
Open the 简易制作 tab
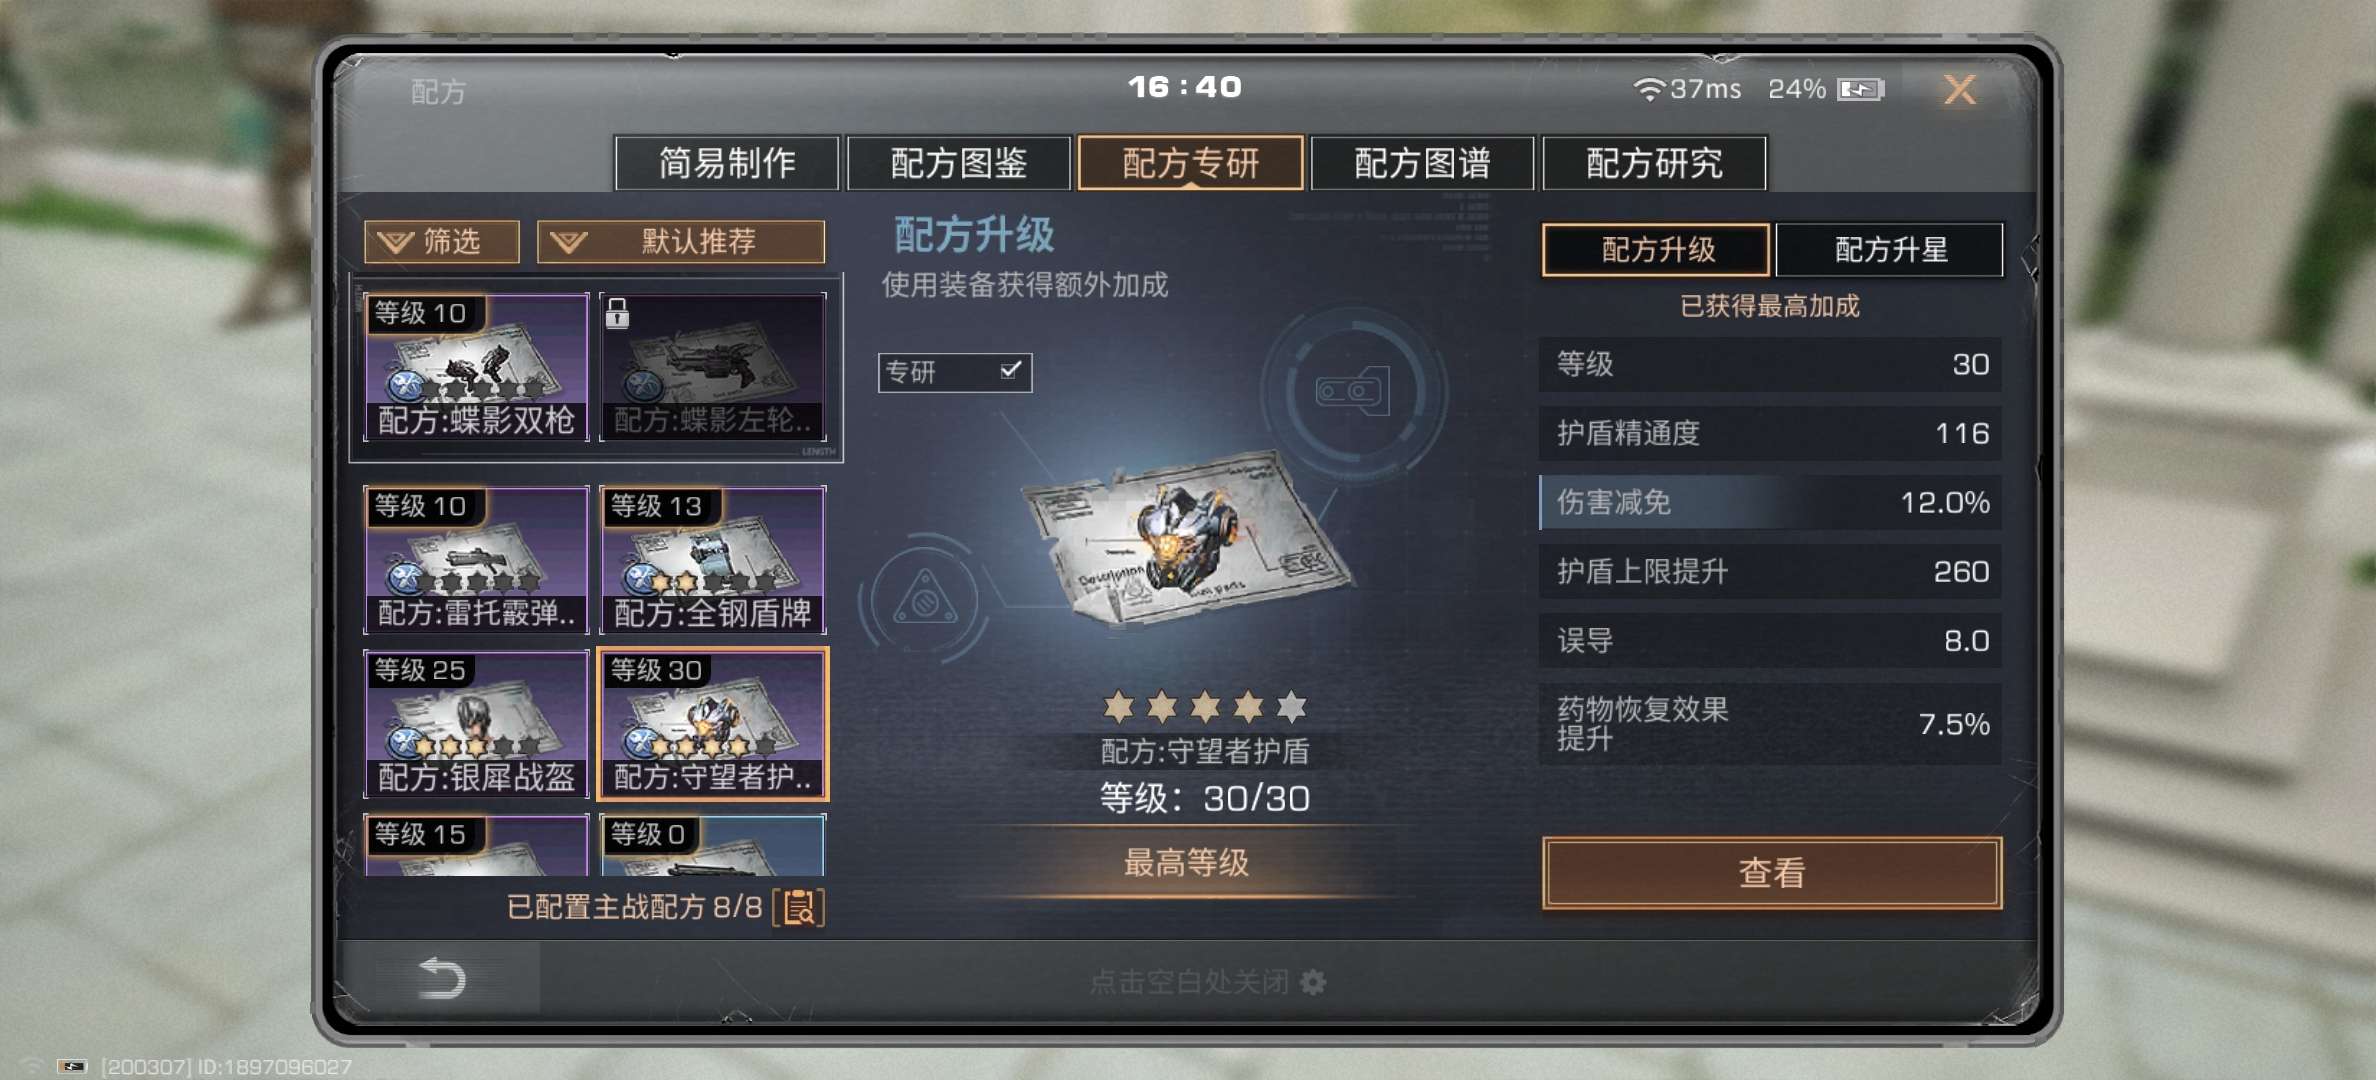pos(727,163)
